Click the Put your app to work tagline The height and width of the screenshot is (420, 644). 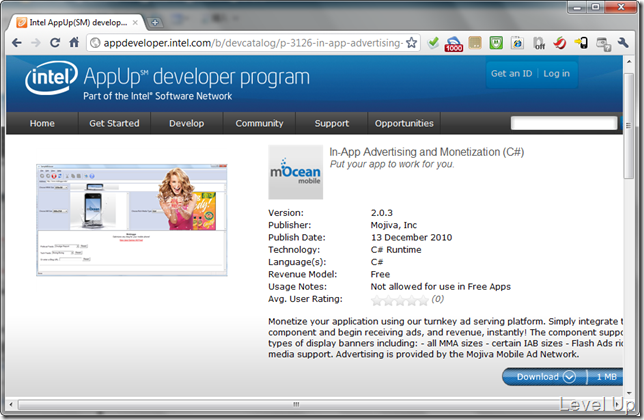click(x=392, y=164)
